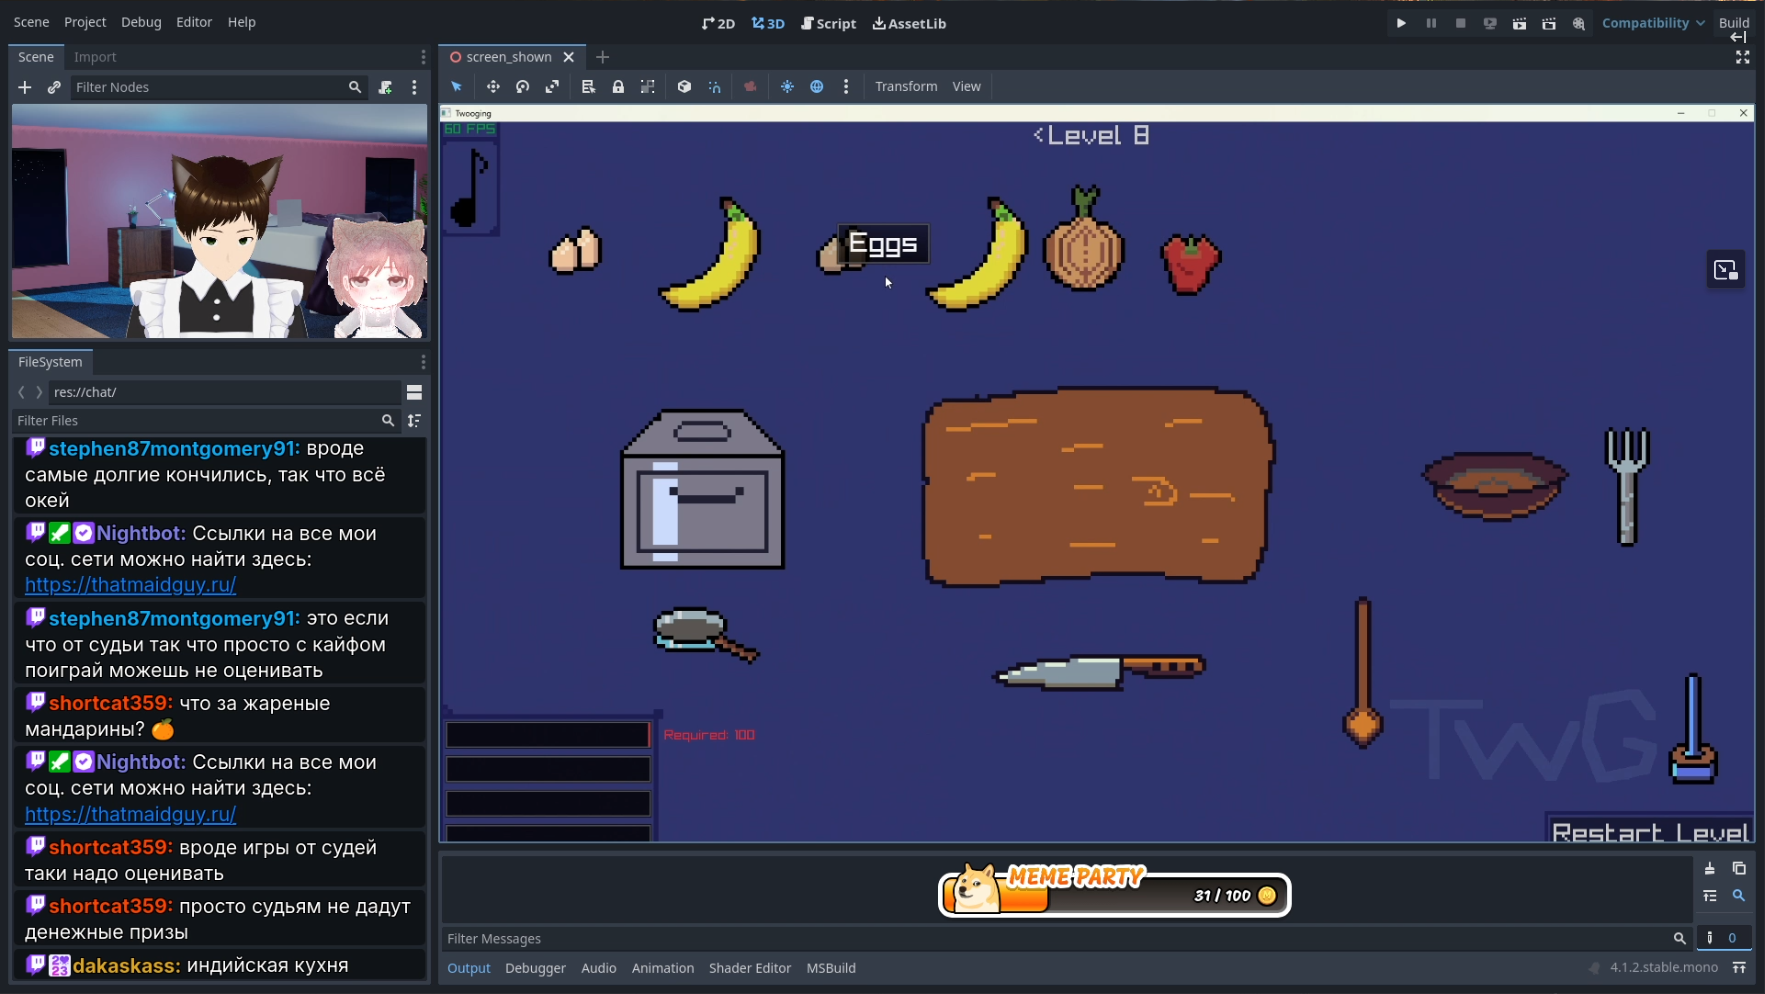
Task: Expand the Transform menu
Action: click(905, 87)
